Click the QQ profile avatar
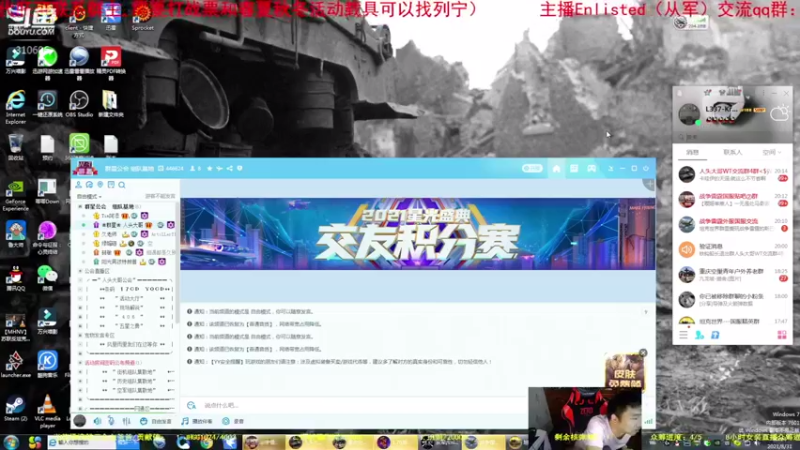Screen dimensions: 800x450 (x=689, y=113)
